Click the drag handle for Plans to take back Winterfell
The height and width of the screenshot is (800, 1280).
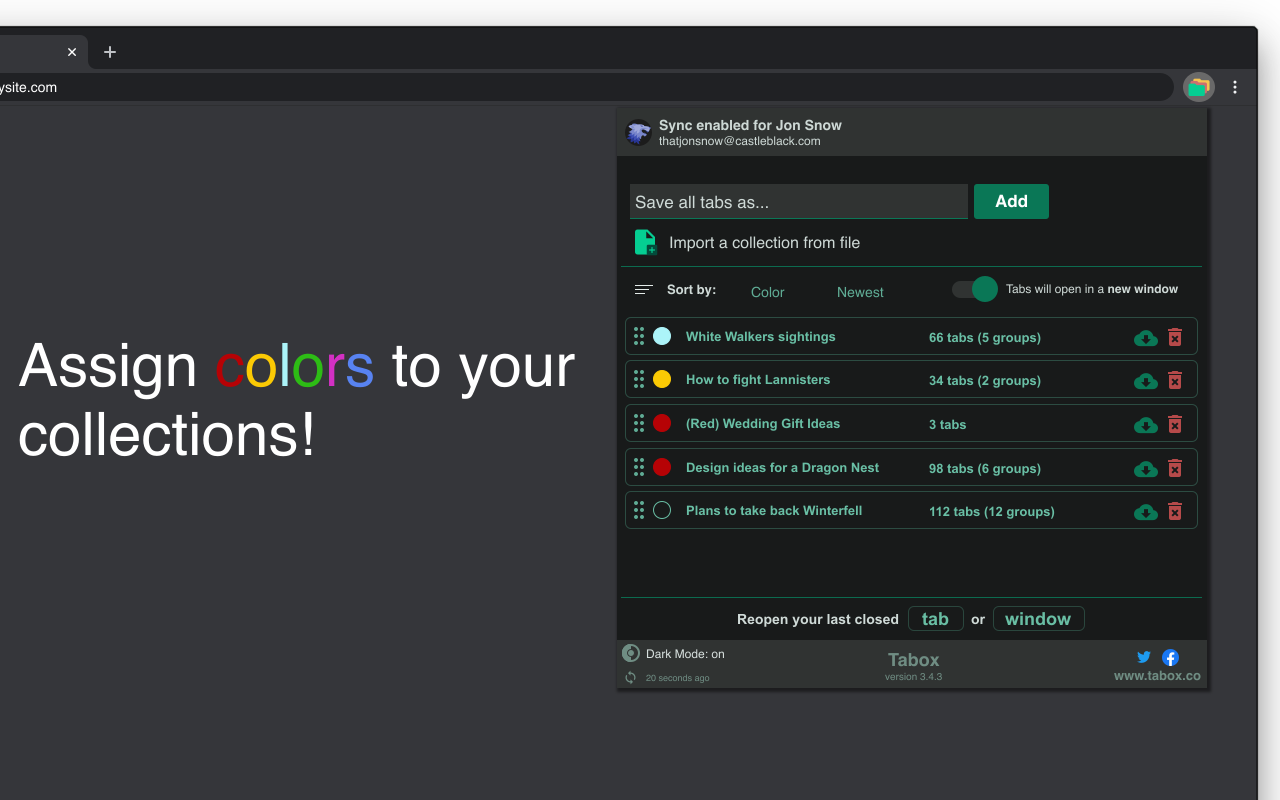[x=639, y=510]
